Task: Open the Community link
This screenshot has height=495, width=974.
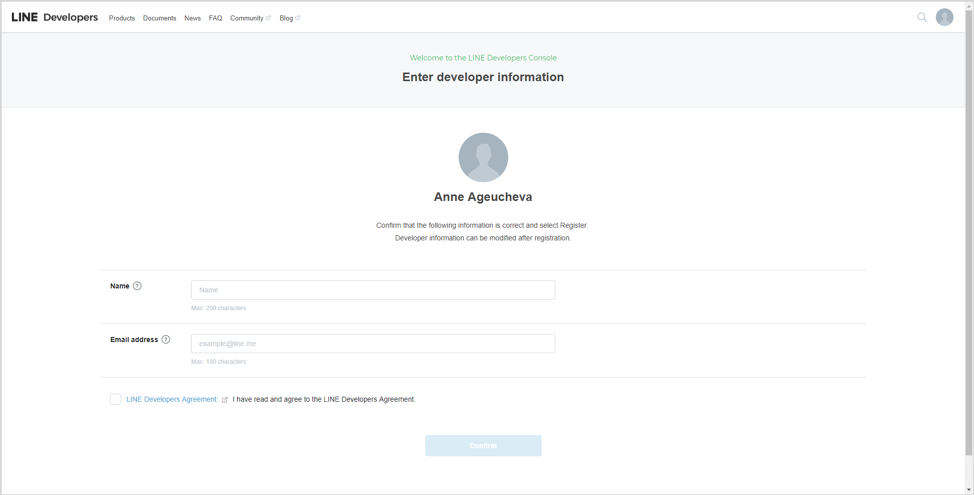Action: coord(250,18)
